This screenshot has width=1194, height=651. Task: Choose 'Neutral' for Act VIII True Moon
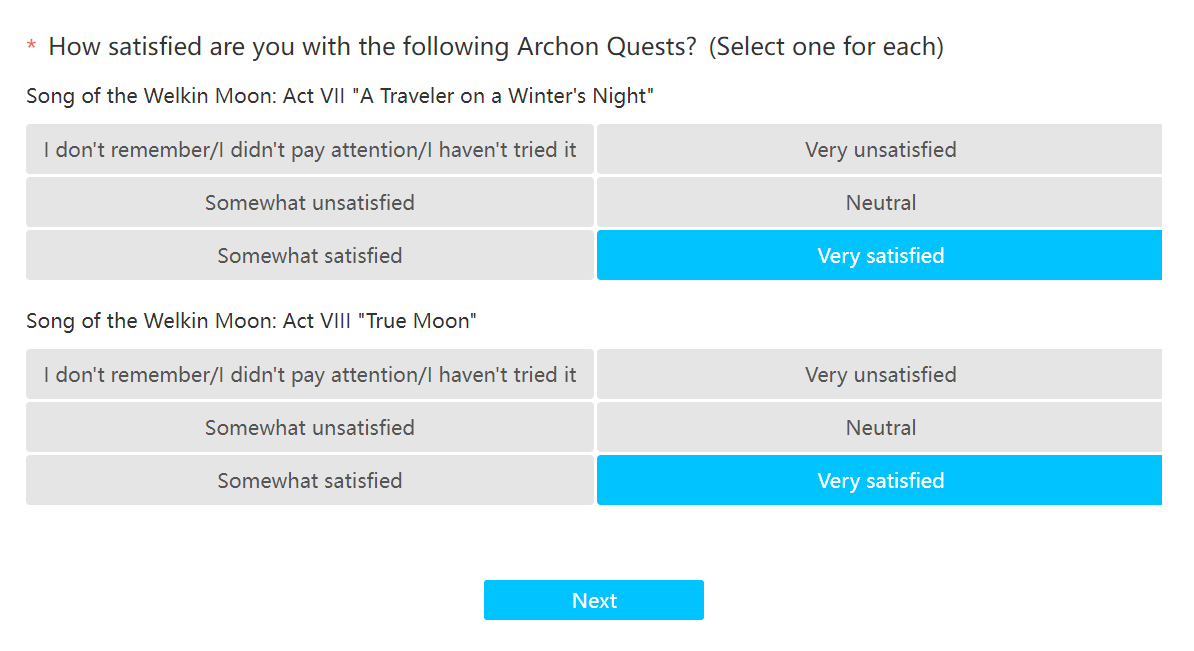879,428
